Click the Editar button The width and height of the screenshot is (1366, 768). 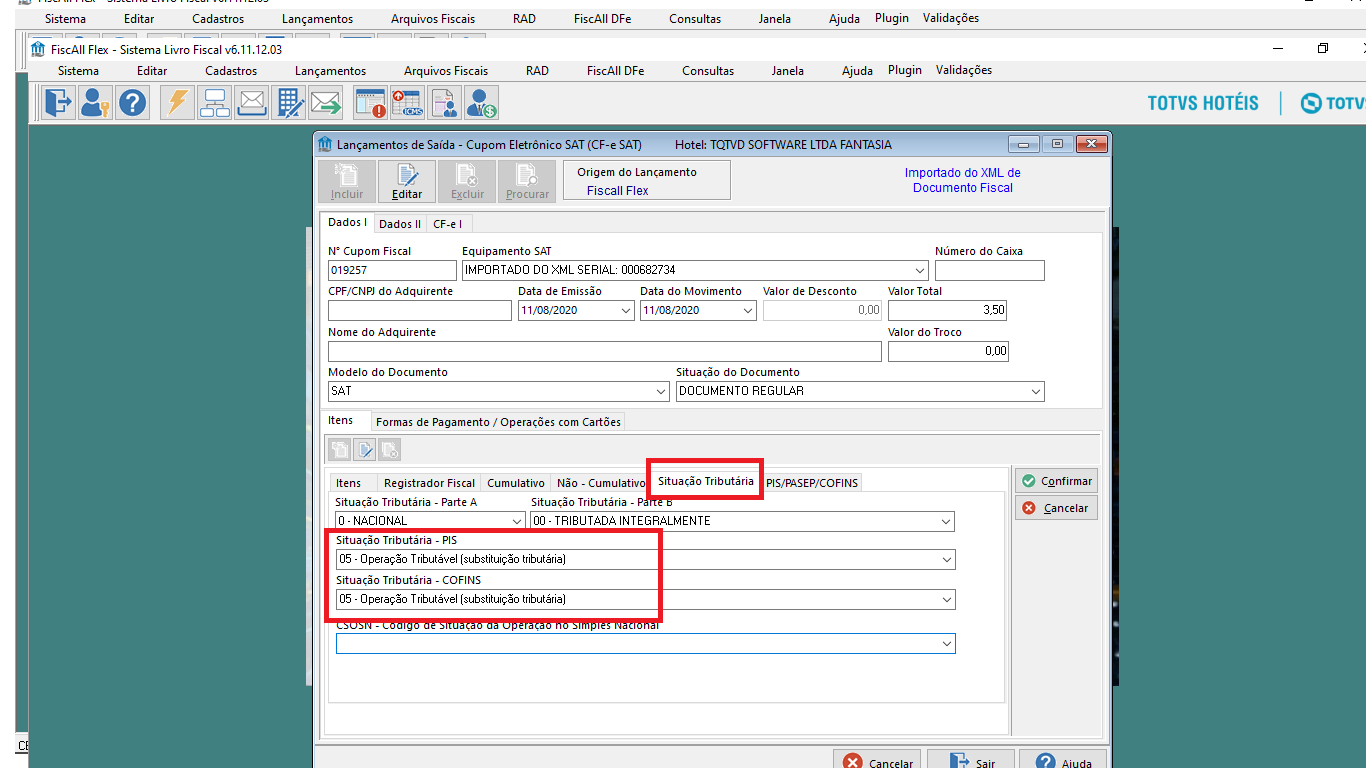coord(407,181)
